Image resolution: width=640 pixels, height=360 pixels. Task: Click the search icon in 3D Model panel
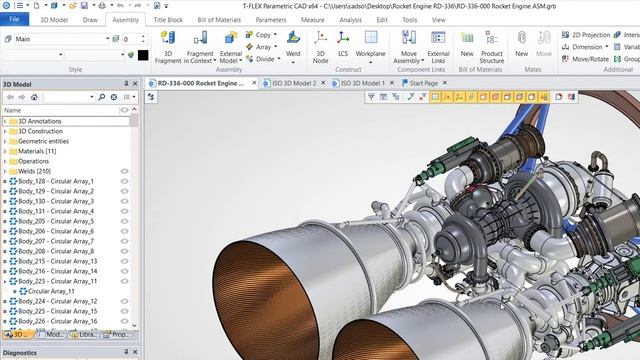[x=102, y=97]
